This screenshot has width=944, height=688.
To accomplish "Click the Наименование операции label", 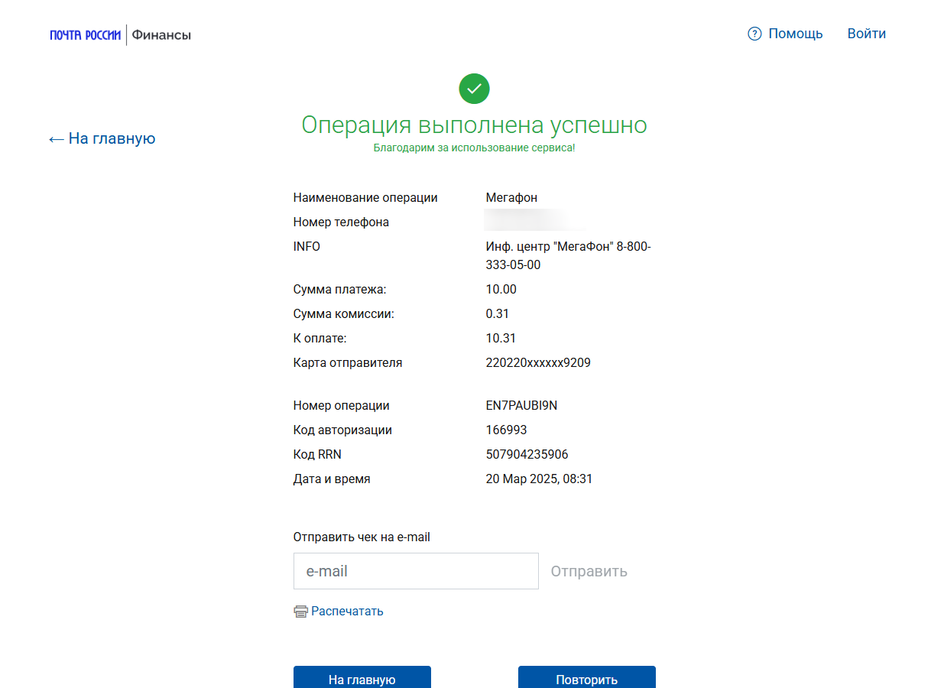I will coord(365,198).
